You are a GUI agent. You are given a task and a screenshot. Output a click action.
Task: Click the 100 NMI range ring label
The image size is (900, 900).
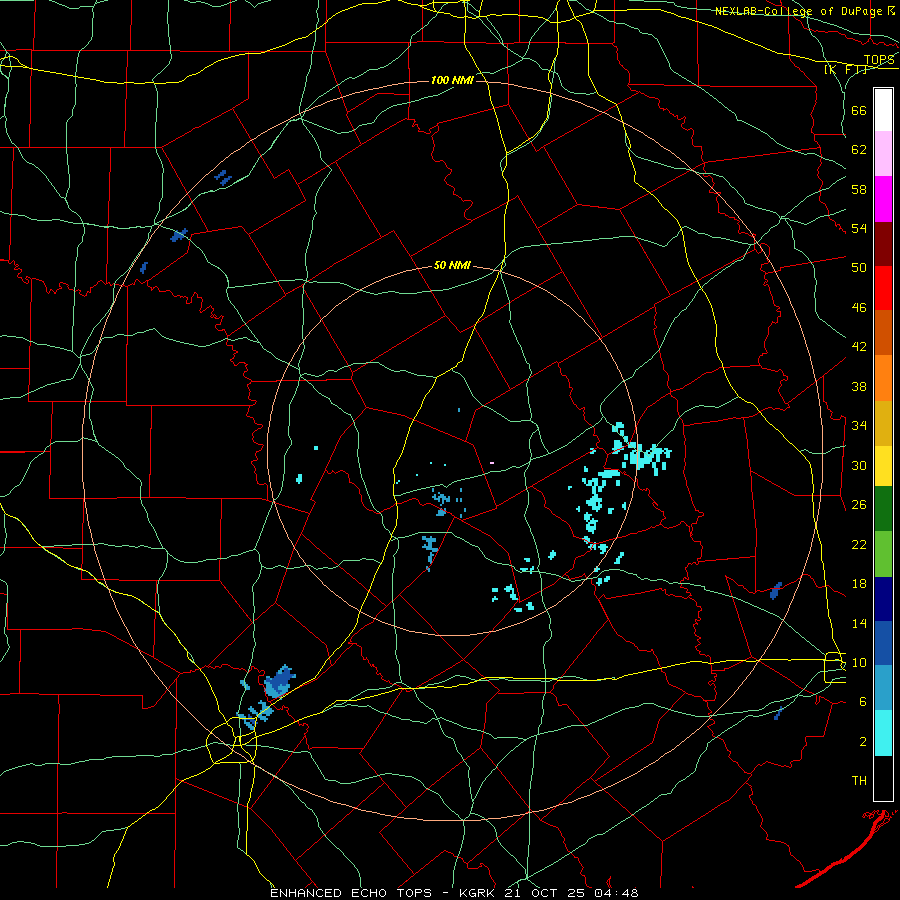452,80
